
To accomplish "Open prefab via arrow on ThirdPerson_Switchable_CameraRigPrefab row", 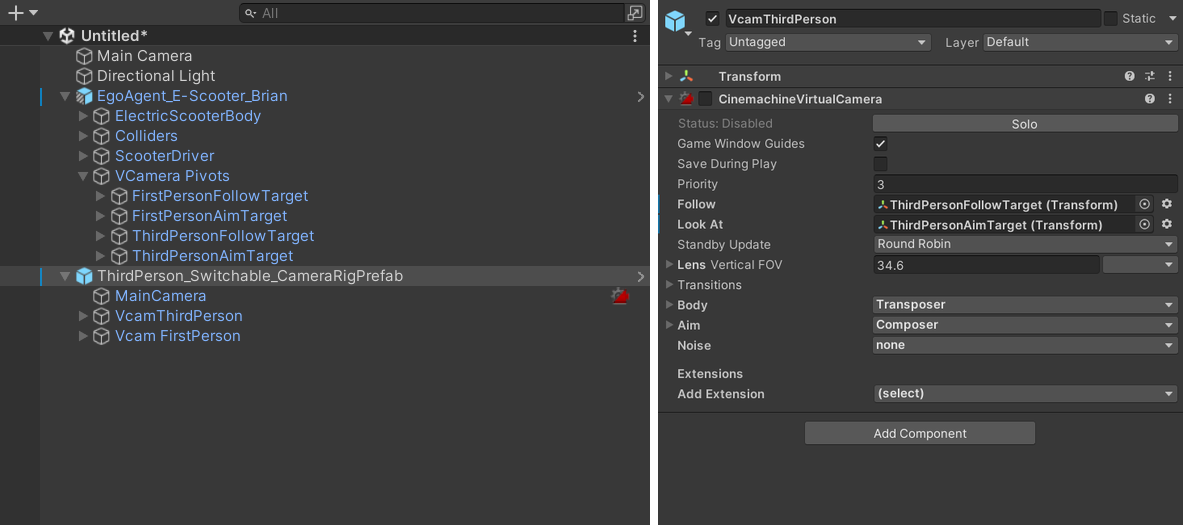I will [641, 276].
